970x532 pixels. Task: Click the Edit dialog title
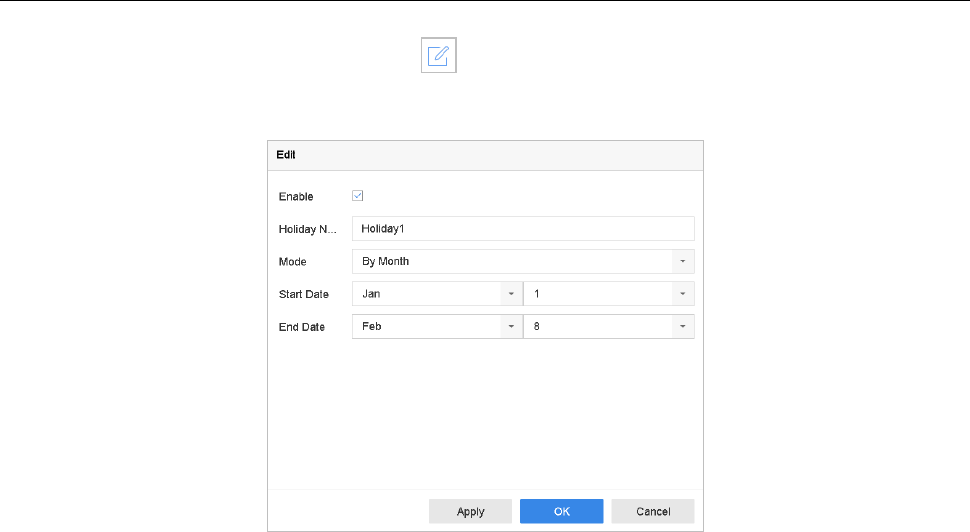(x=286, y=155)
